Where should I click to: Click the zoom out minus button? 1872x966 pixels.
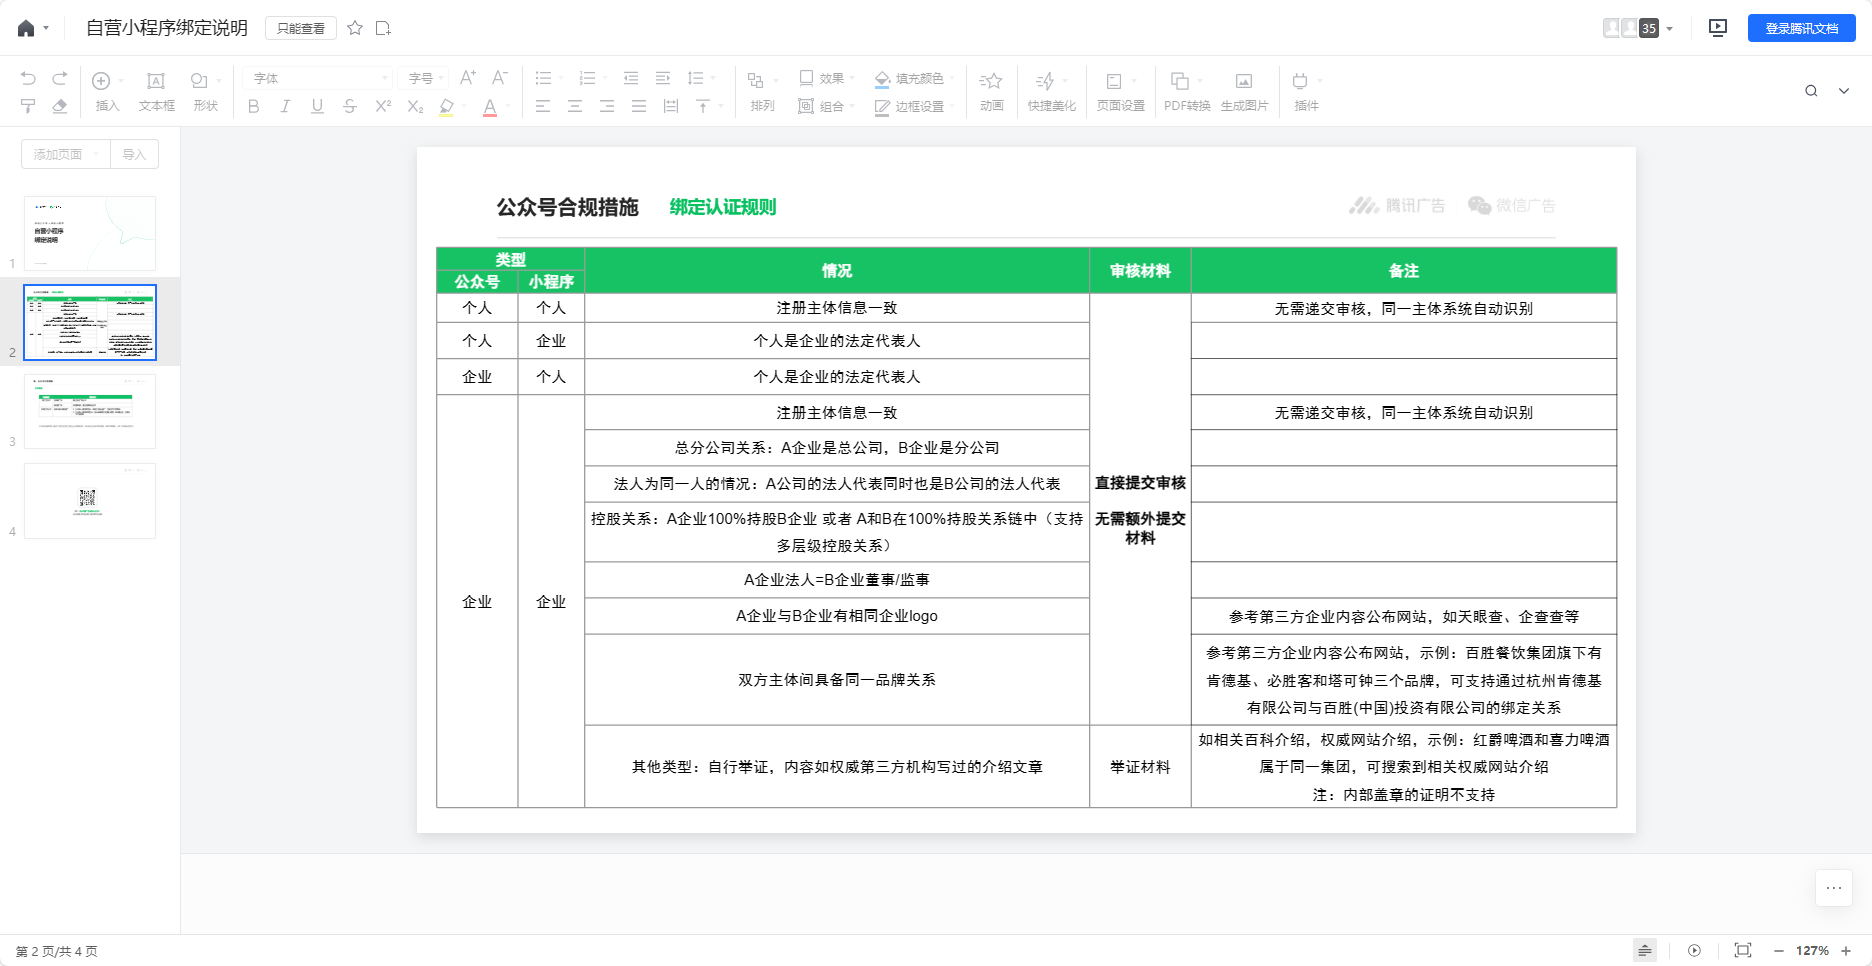coord(1779,951)
